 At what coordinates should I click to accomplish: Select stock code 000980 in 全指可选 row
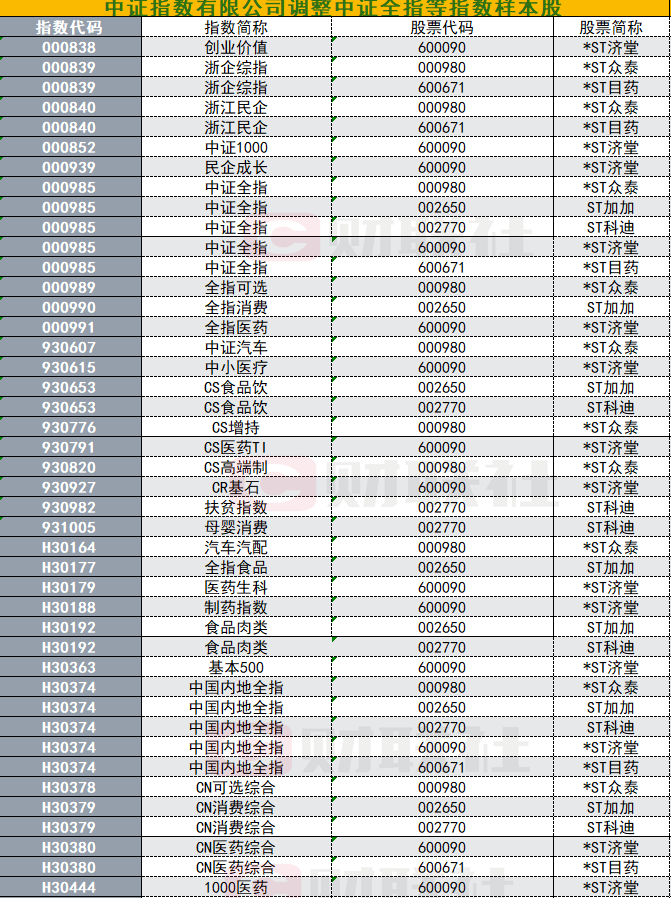point(442,287)
